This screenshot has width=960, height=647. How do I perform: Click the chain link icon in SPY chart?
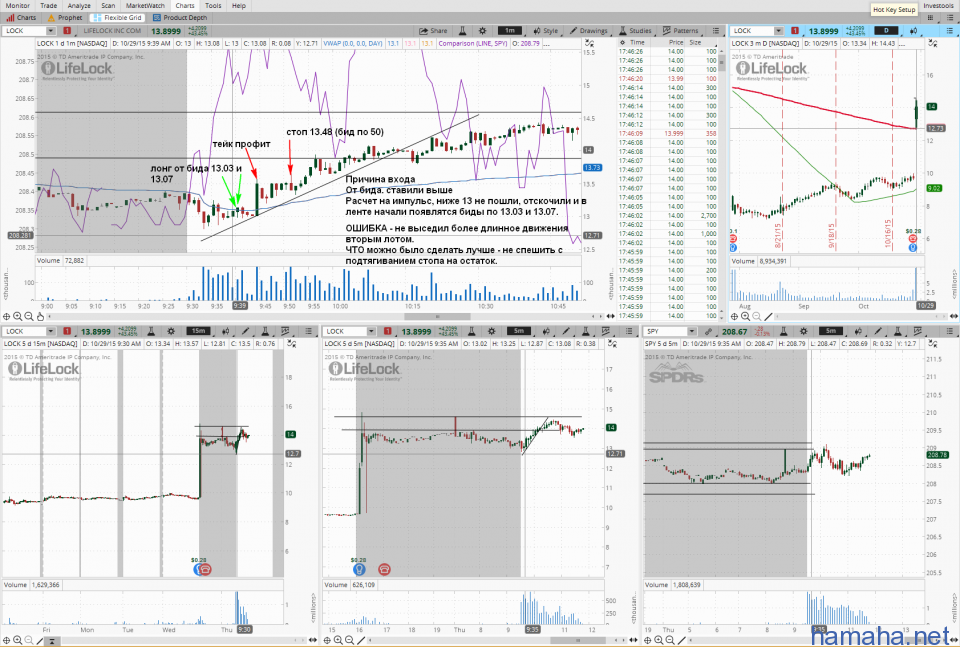[708, 331]
